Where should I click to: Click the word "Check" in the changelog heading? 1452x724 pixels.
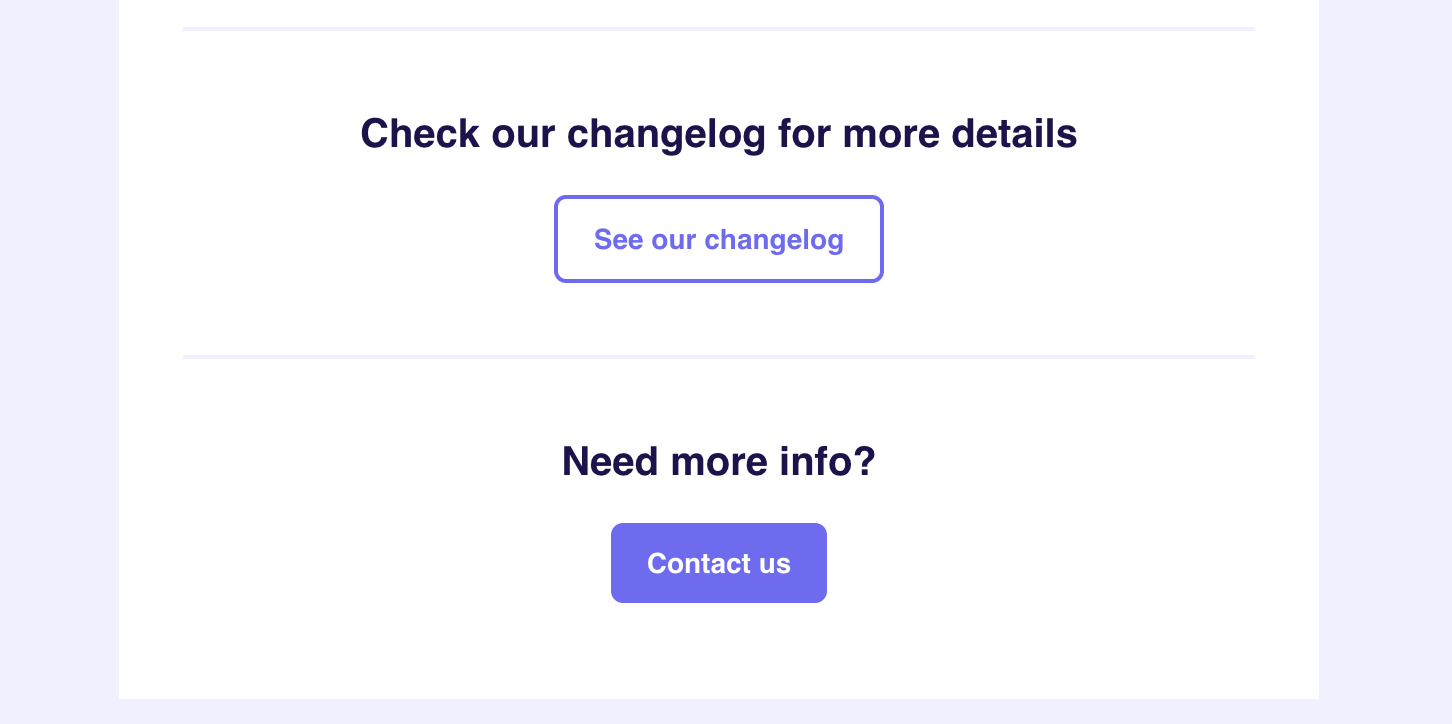(x=420, y=134)
